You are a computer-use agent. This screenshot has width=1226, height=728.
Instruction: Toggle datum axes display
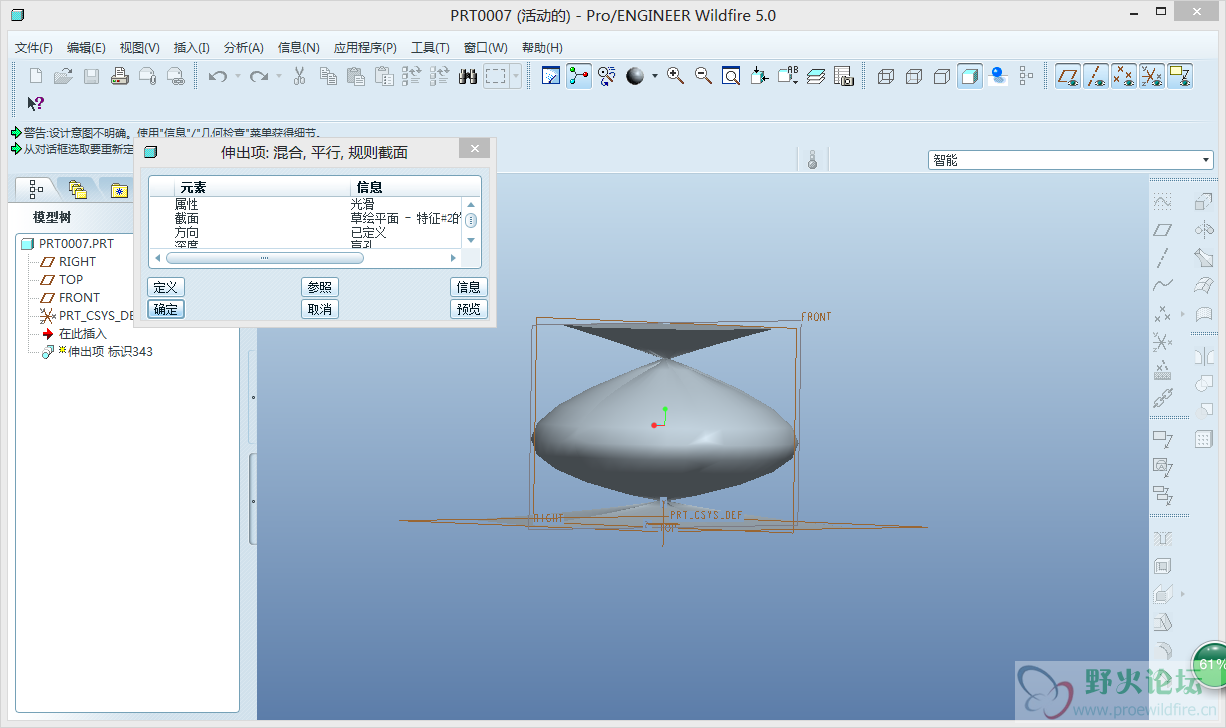point(1096,76)
